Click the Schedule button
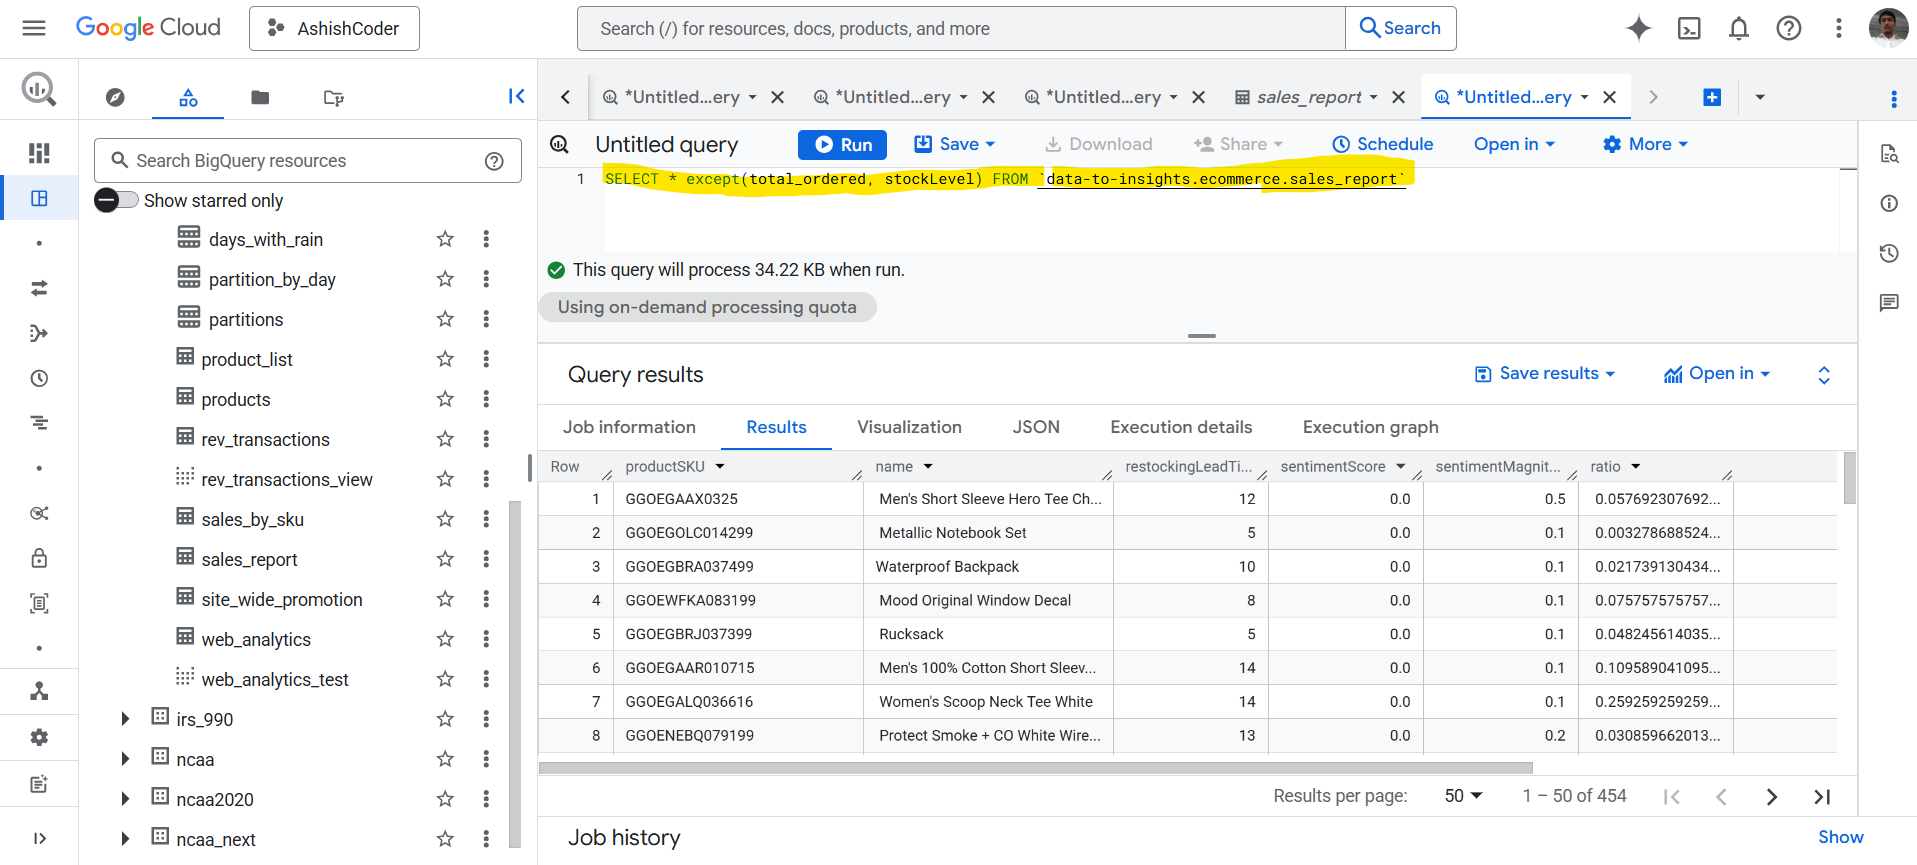Screen dimensions: 1917x865 pos(1382,144)
